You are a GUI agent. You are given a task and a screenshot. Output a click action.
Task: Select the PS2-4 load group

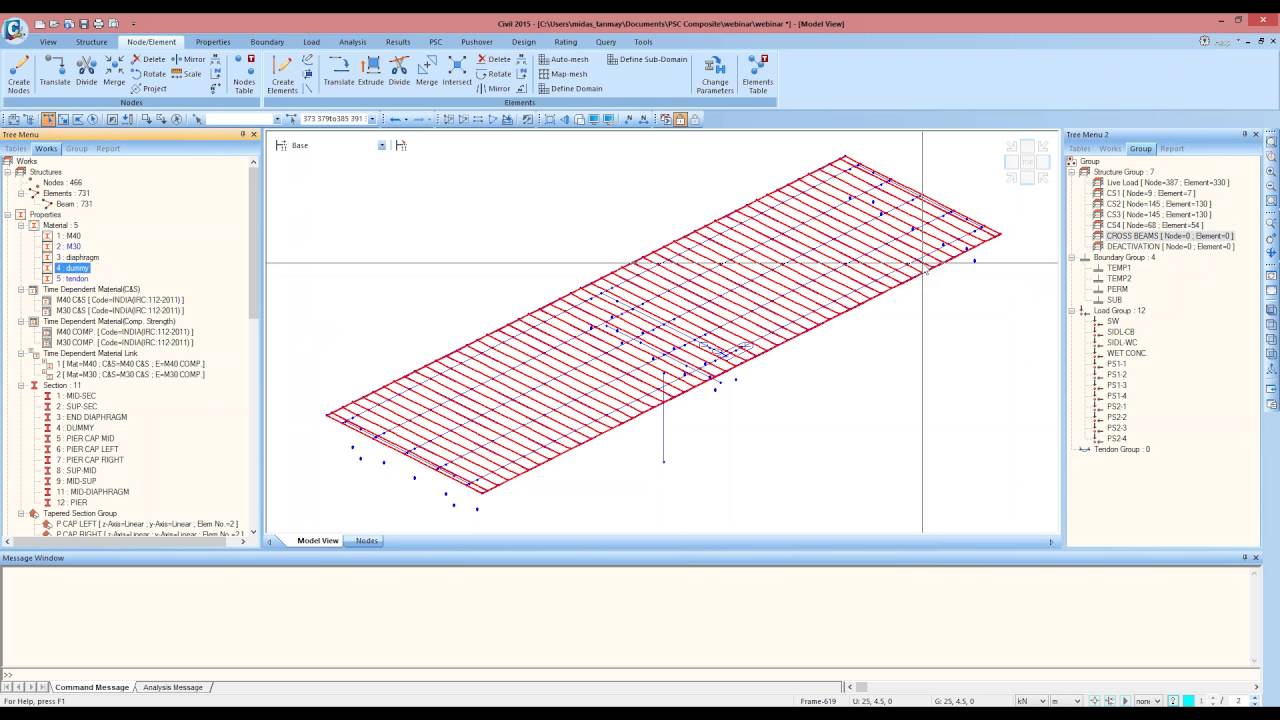tap(1116, 438)
